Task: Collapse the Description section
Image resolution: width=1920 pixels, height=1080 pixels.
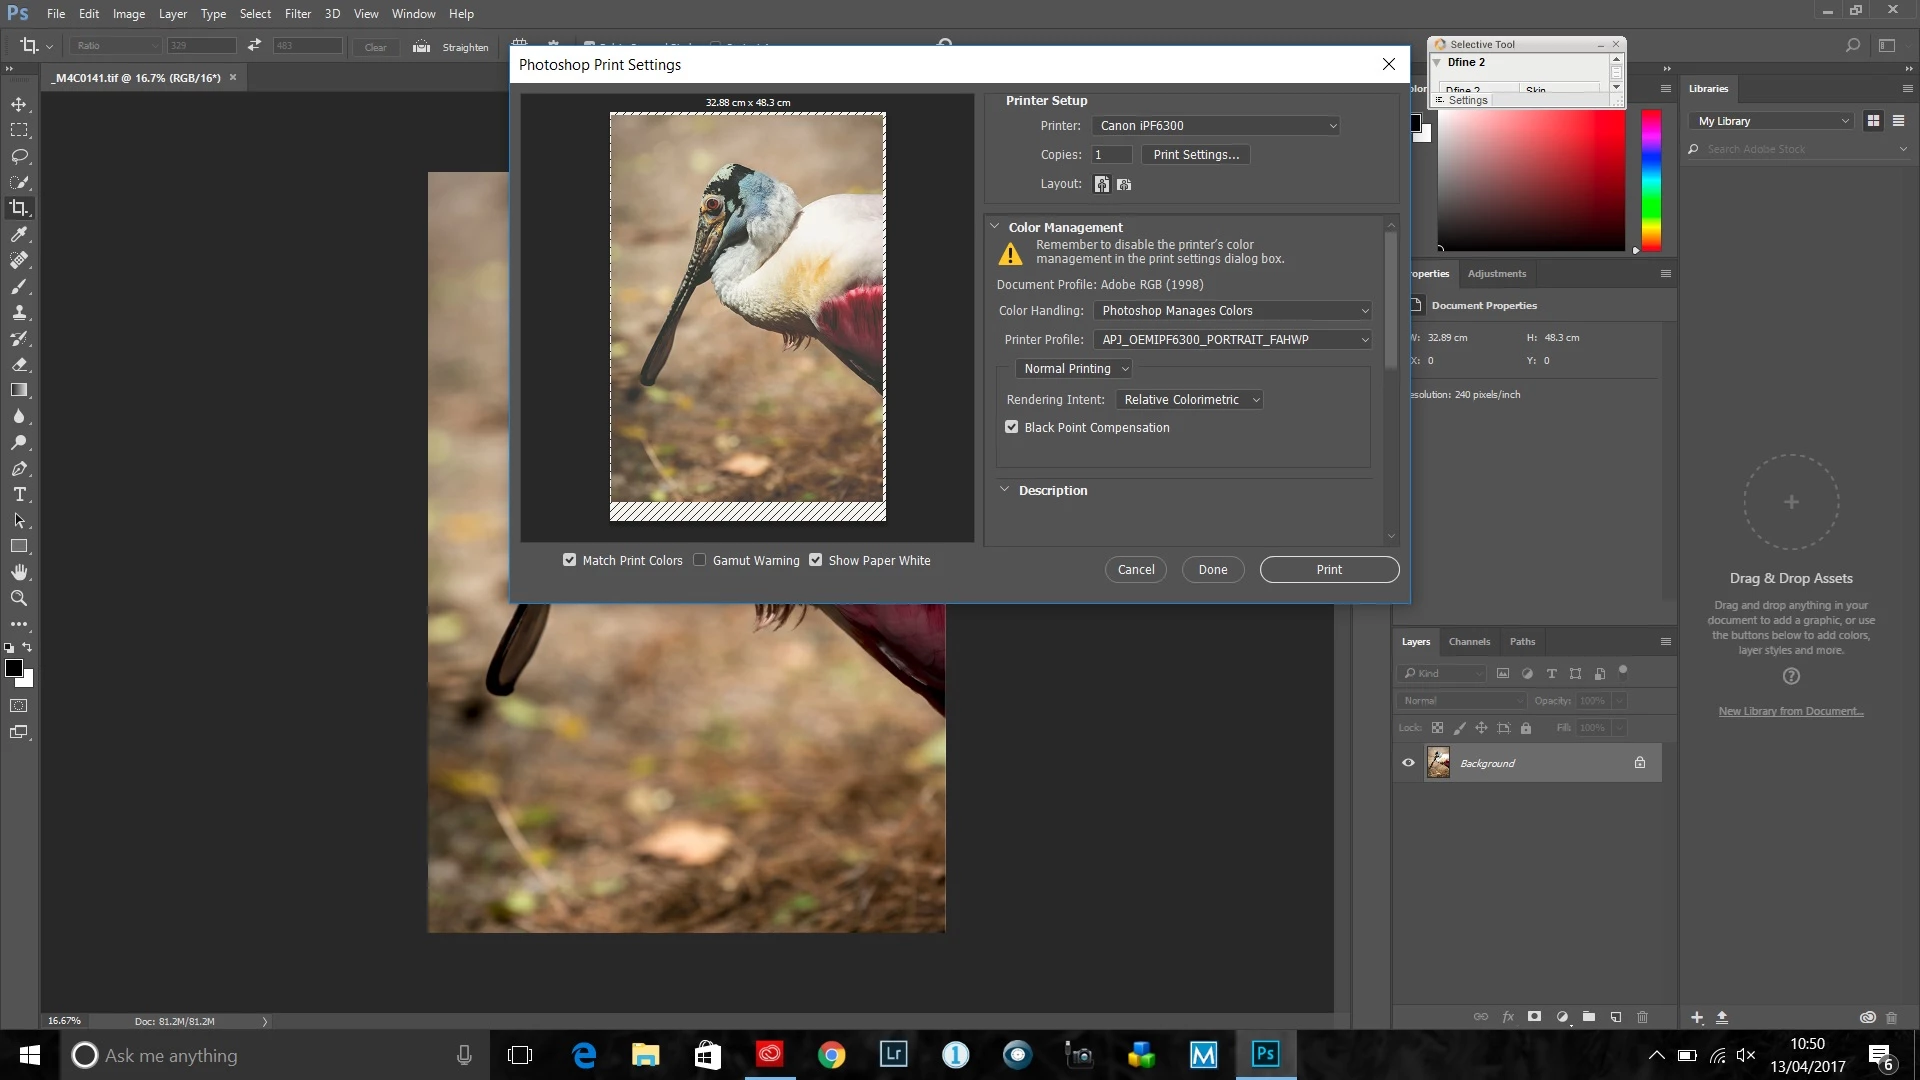Action: [1004, 490]
